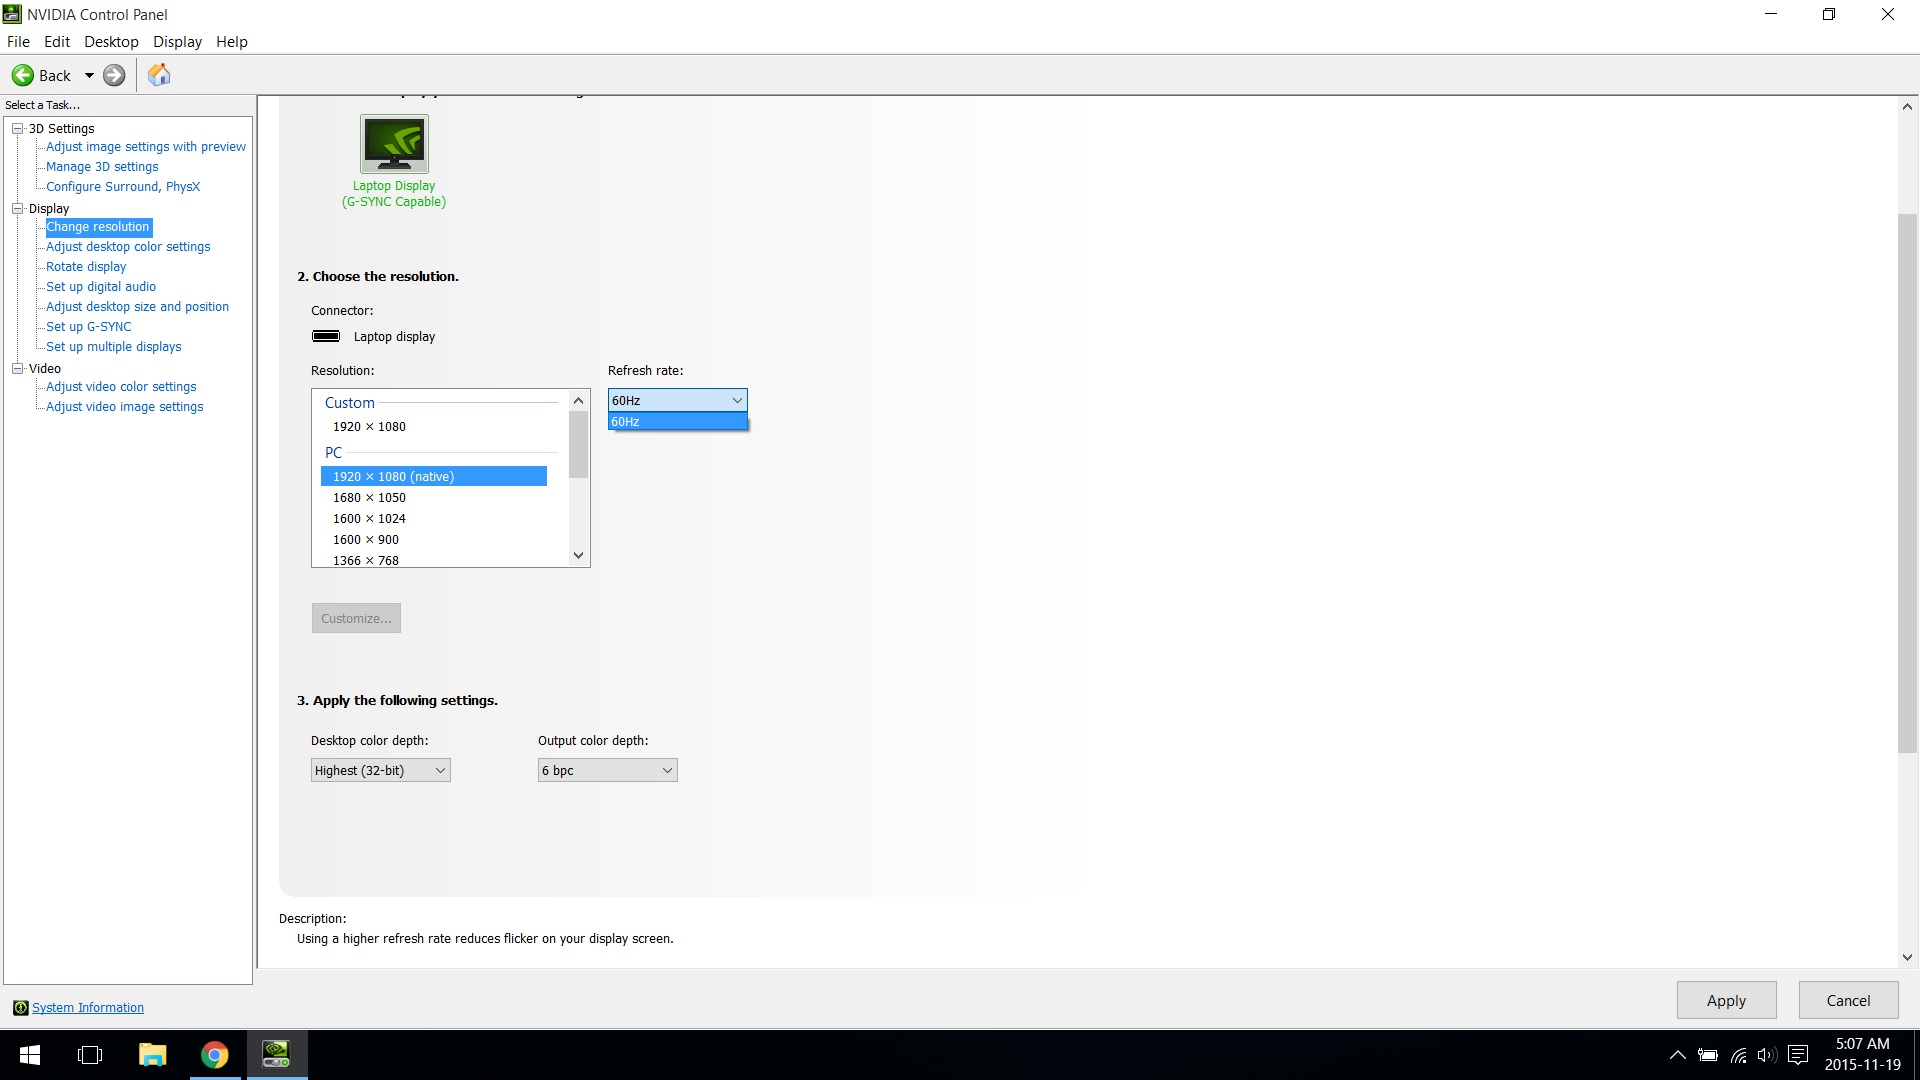1920x1080 pixels.
Task: Open the Refresh rate dropdown
Action: (x=677, y=400)
